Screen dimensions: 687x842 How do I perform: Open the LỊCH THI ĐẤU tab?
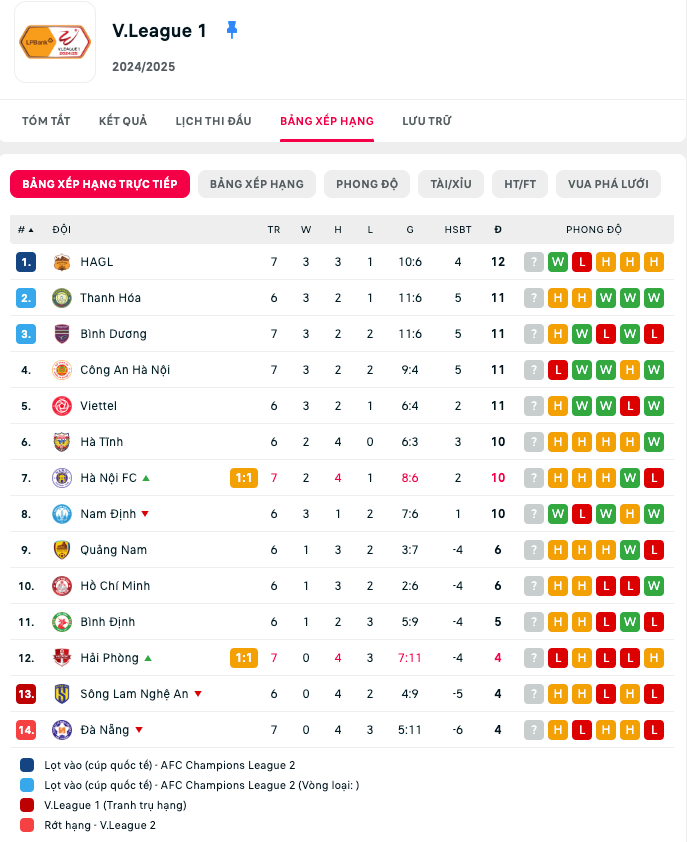213,121
